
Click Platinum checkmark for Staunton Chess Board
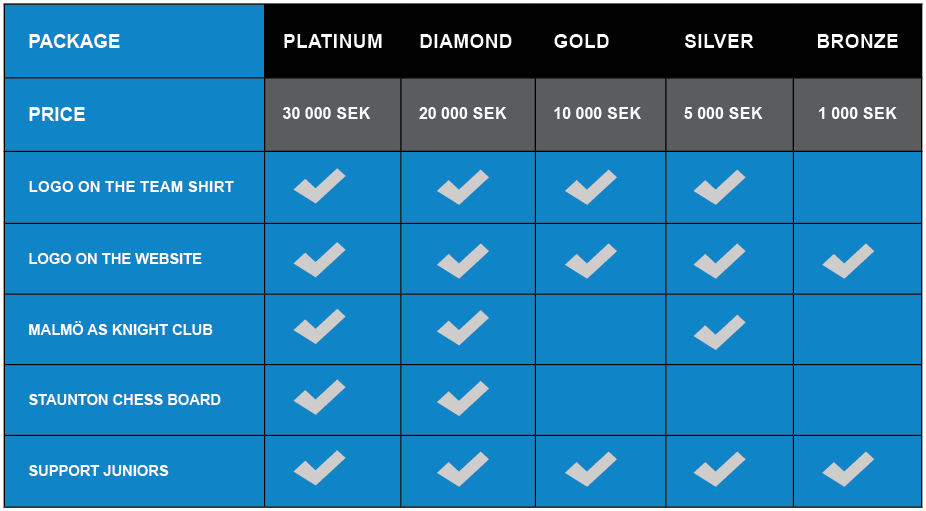coord(319,397)
